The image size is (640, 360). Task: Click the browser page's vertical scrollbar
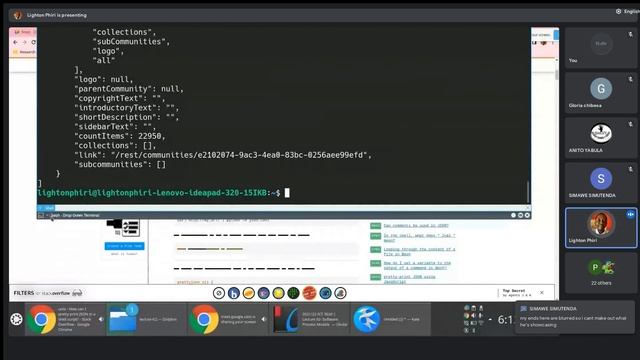(557, 75)
